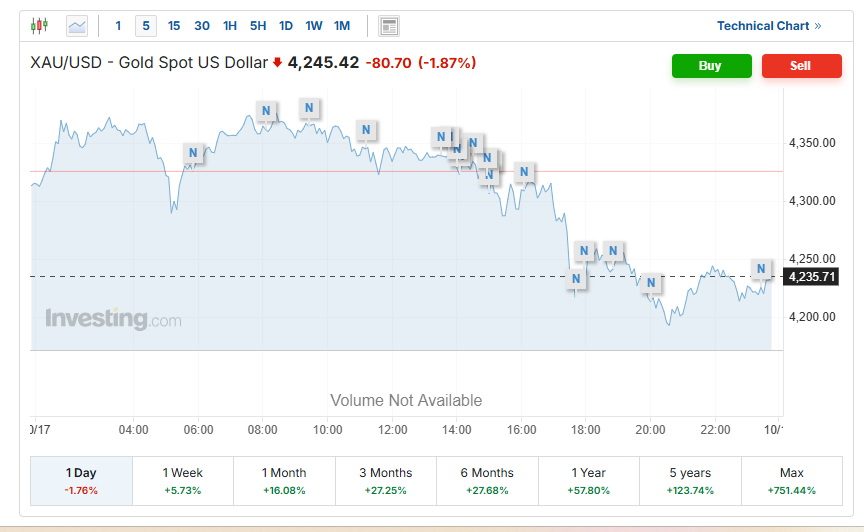The width and height of the screenshot is (864, 532).
Task: Select the 1-minute interval
Action: (x=118, y=26)
